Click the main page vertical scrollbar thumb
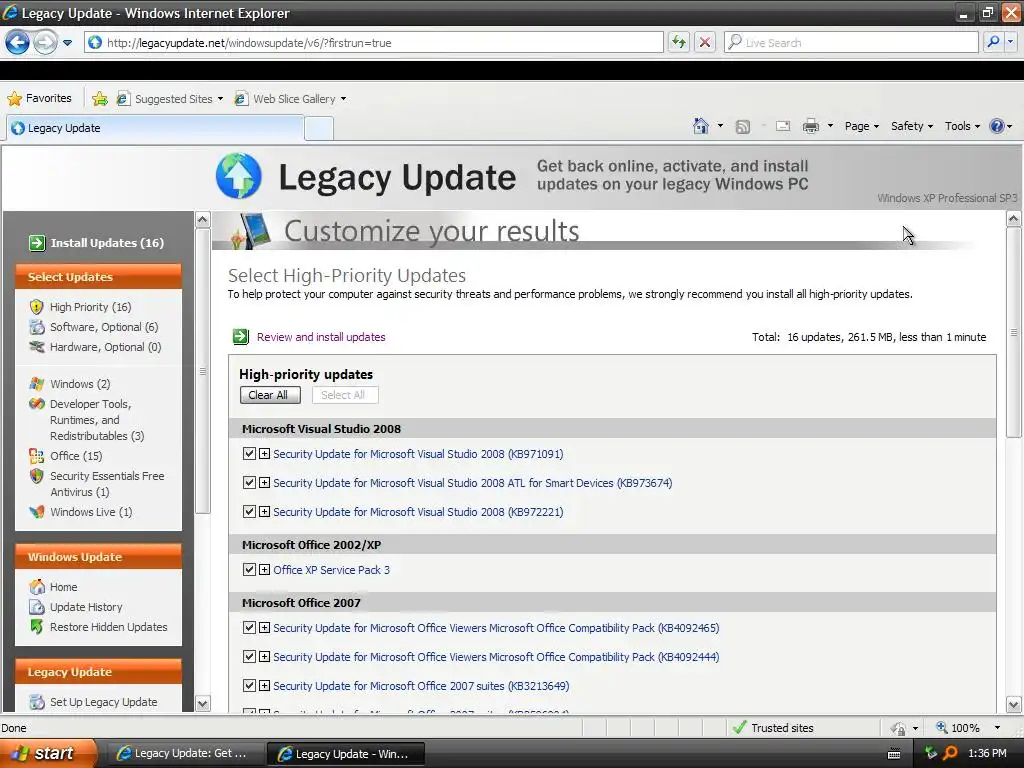 click(x=1013, y=333)
